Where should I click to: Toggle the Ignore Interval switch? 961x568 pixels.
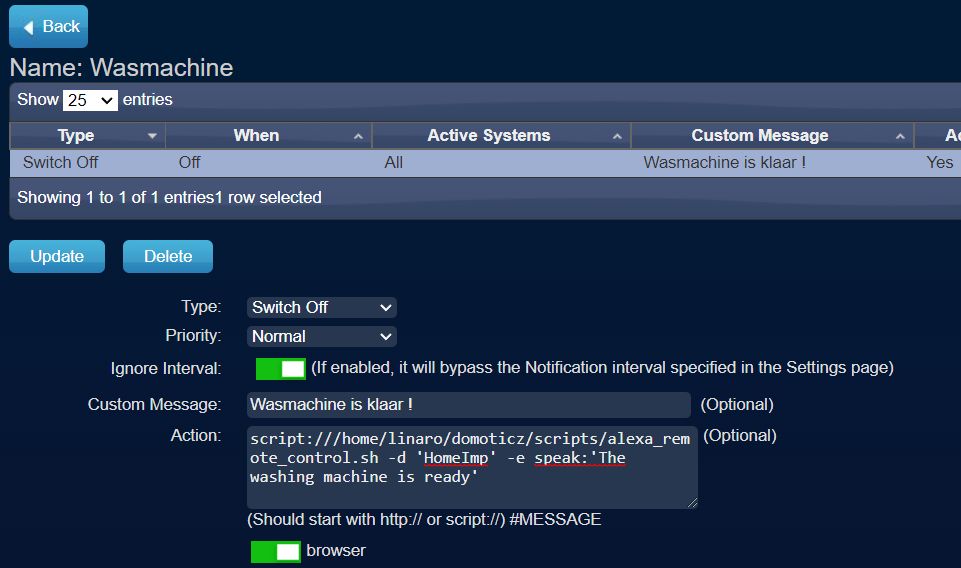tap(281, 369)
